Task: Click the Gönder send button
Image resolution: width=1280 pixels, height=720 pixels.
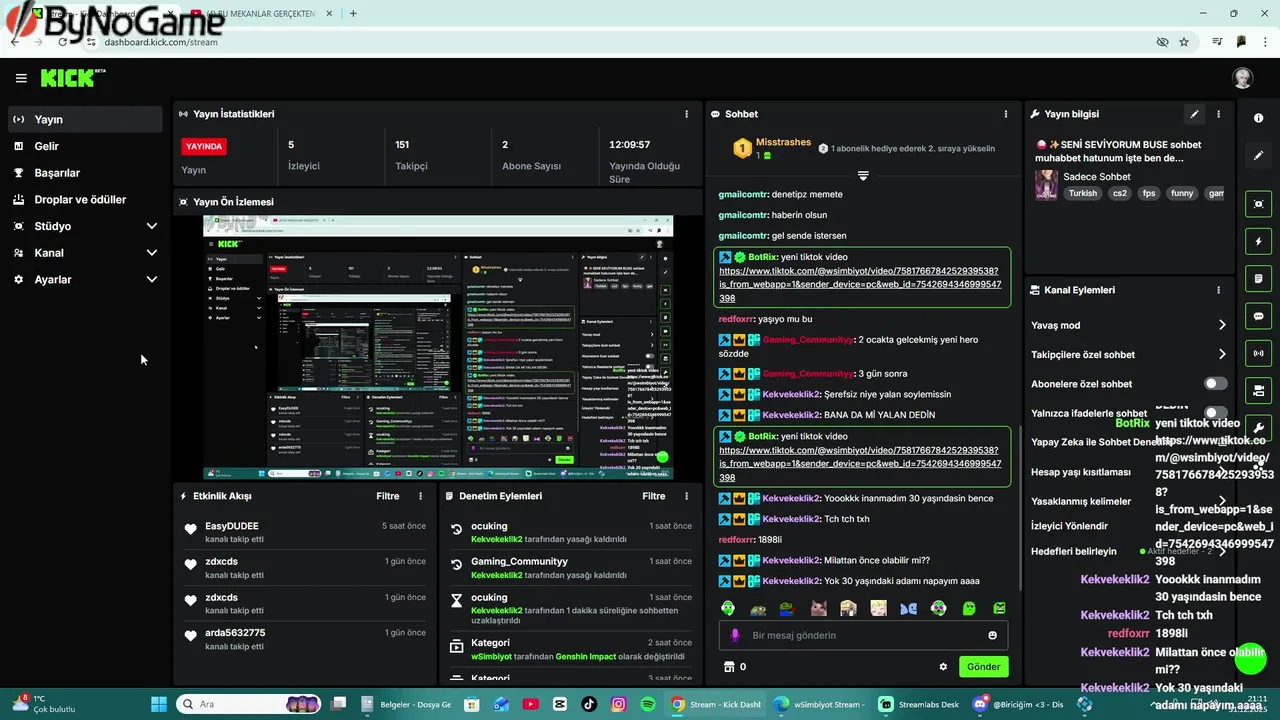Action: tap(983, 667)
